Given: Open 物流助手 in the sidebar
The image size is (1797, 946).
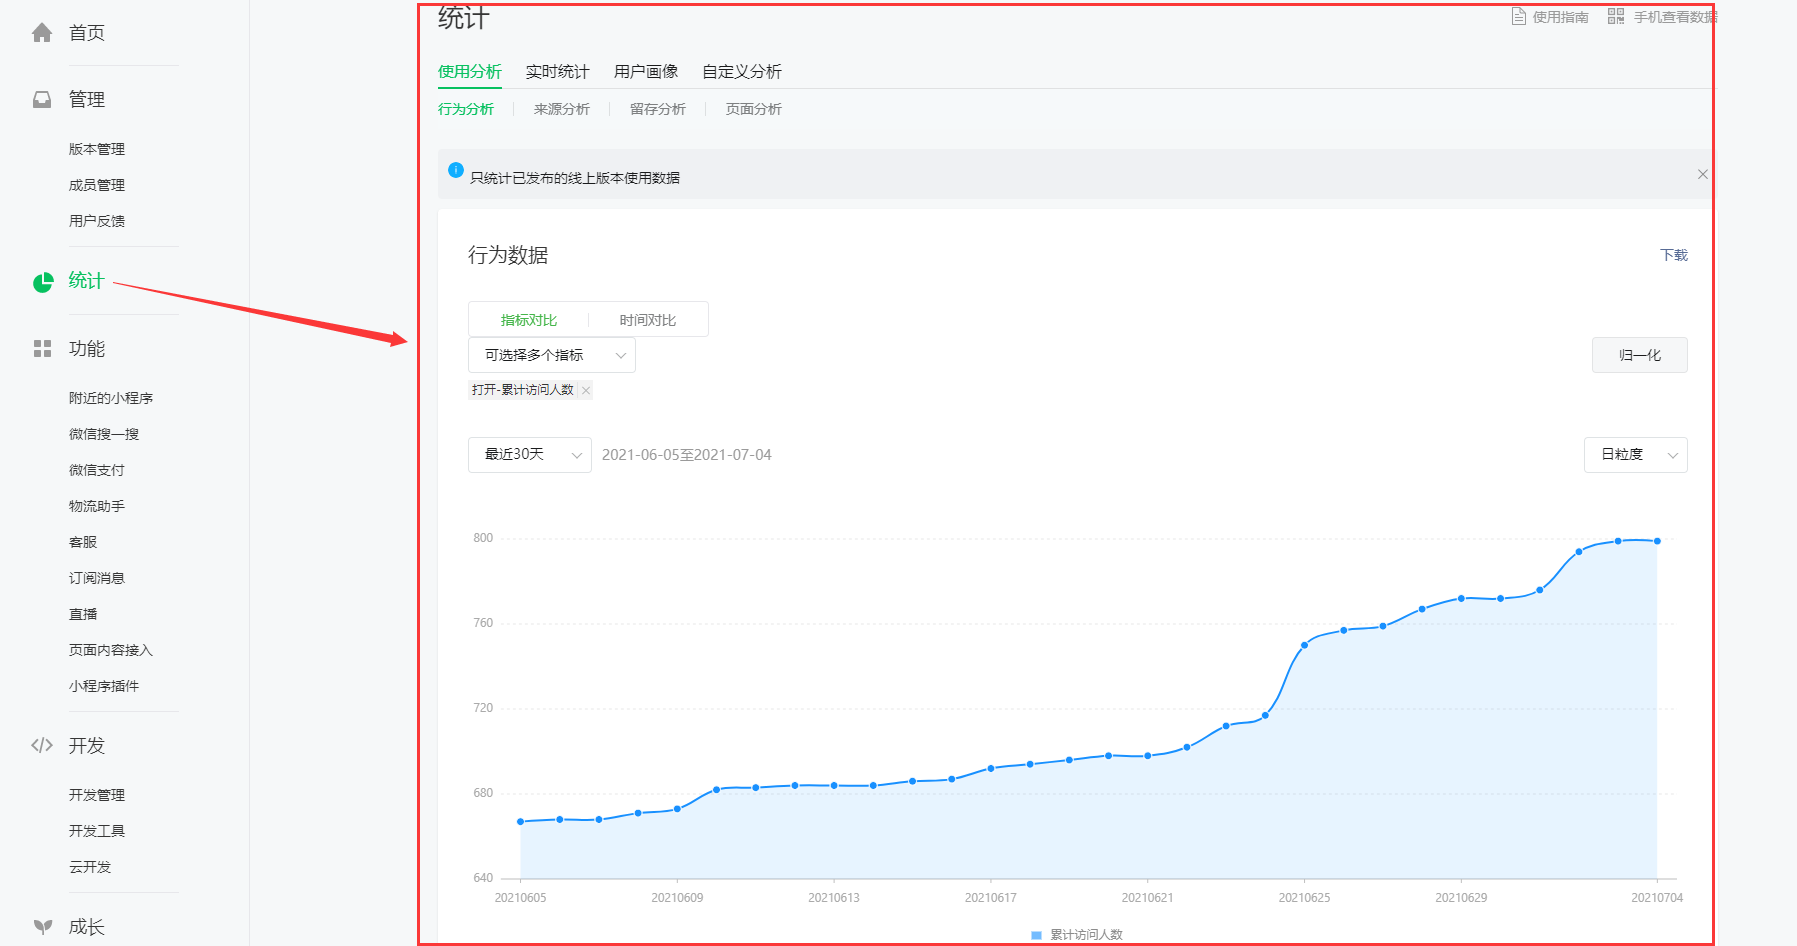Looking at the screenshot, I should click(97, 506).
